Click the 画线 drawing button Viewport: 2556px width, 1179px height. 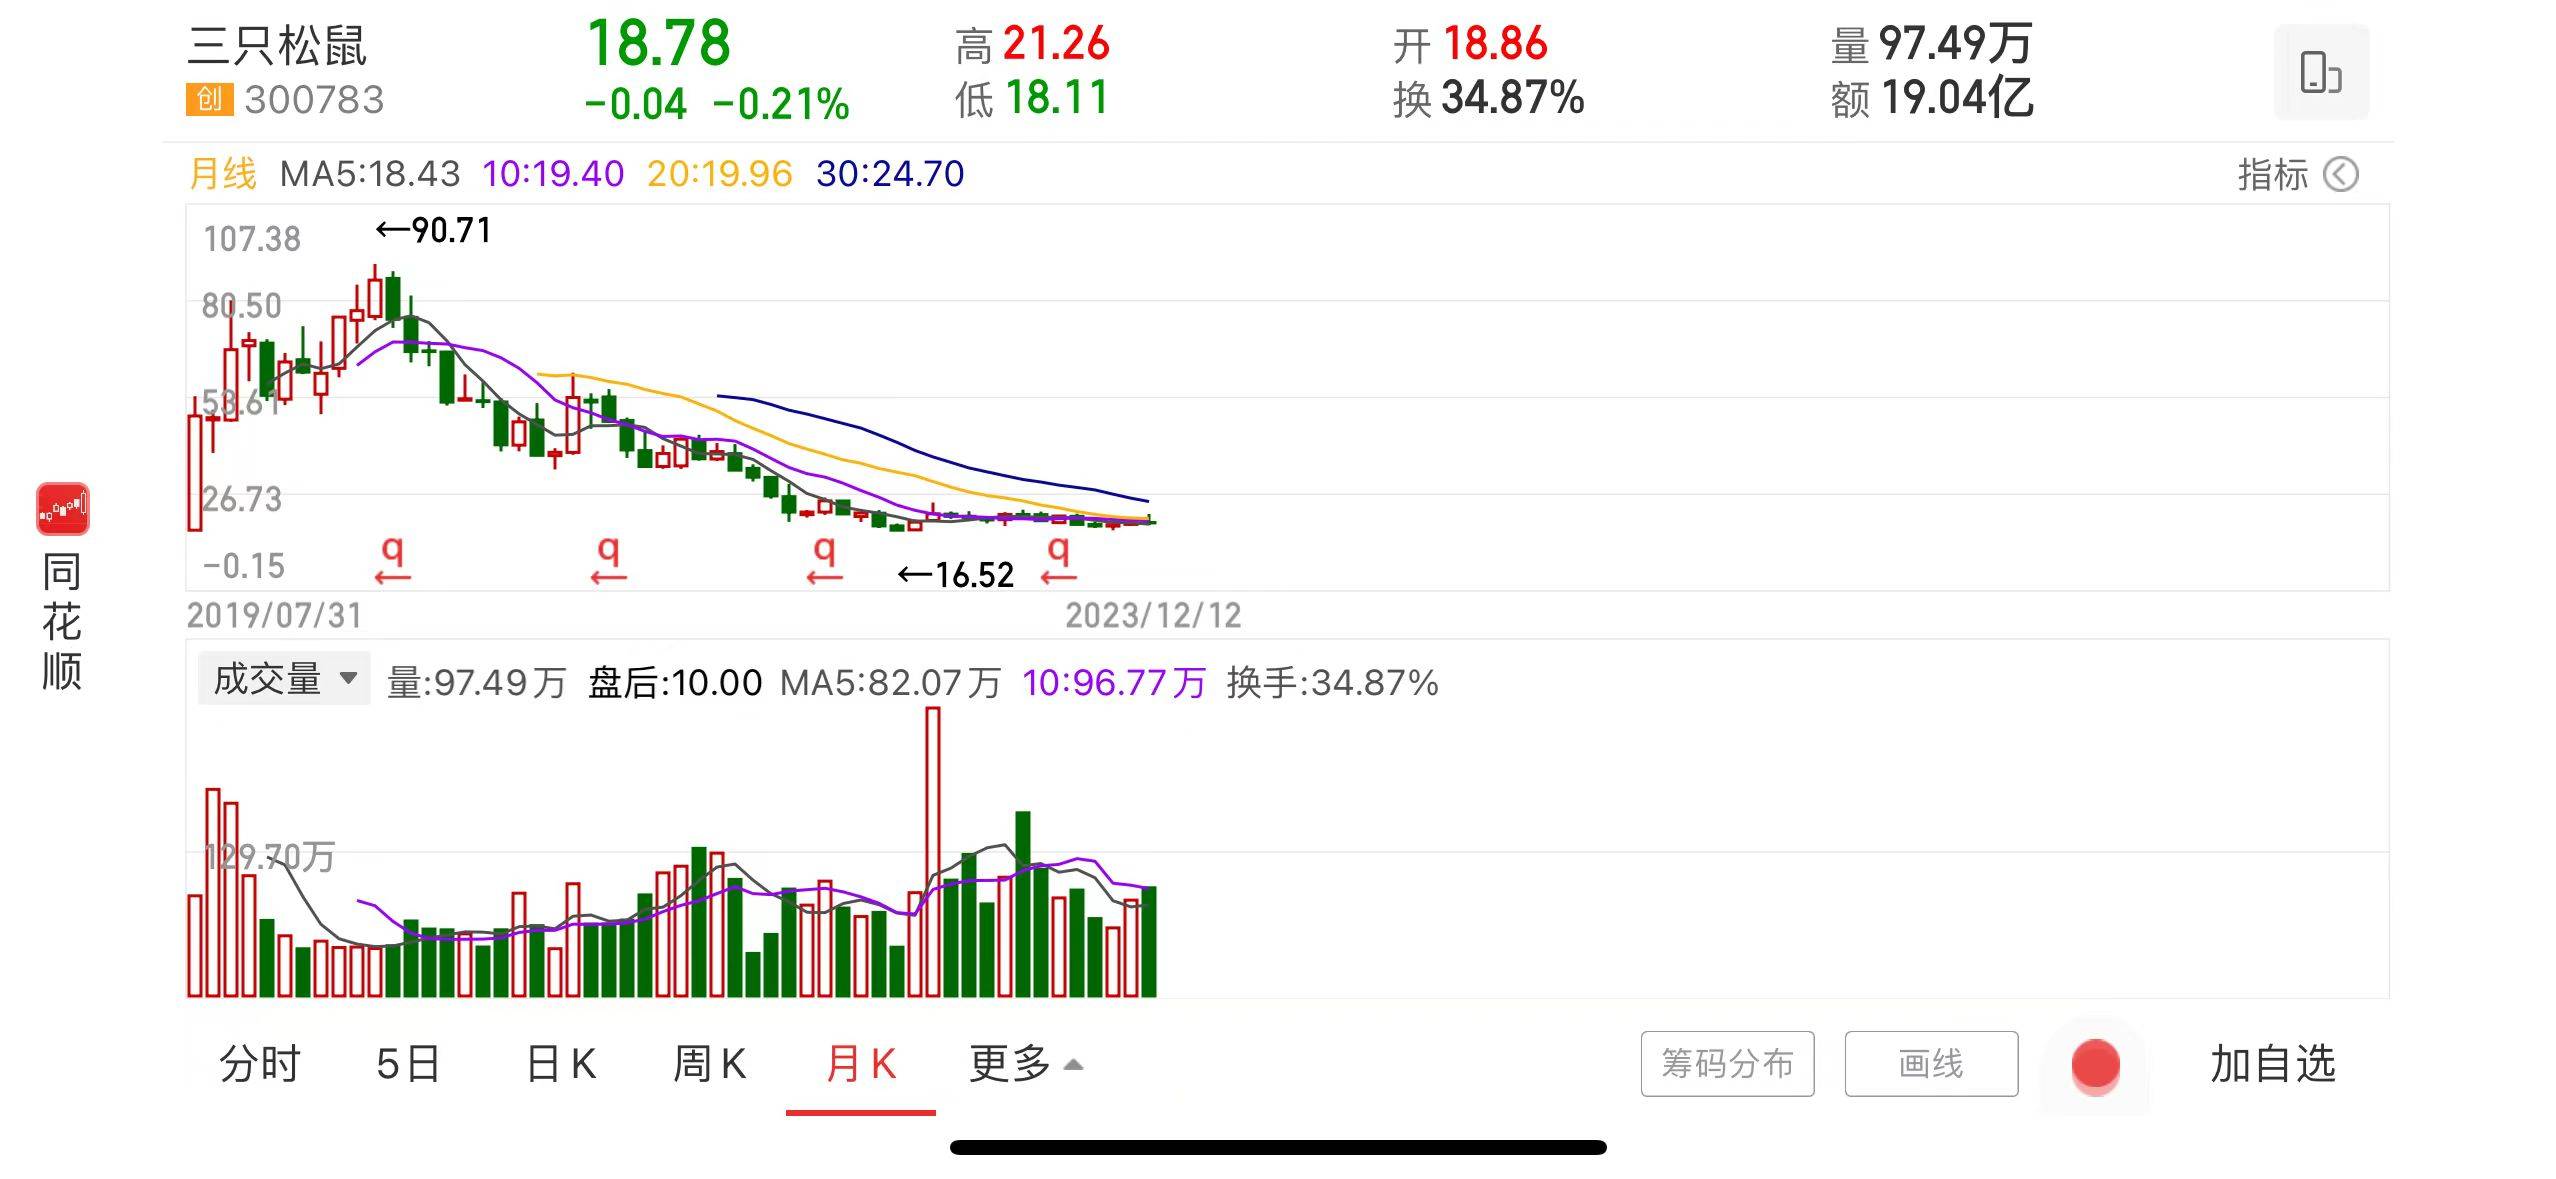pyautogui.click(x=1931, y=1064)
